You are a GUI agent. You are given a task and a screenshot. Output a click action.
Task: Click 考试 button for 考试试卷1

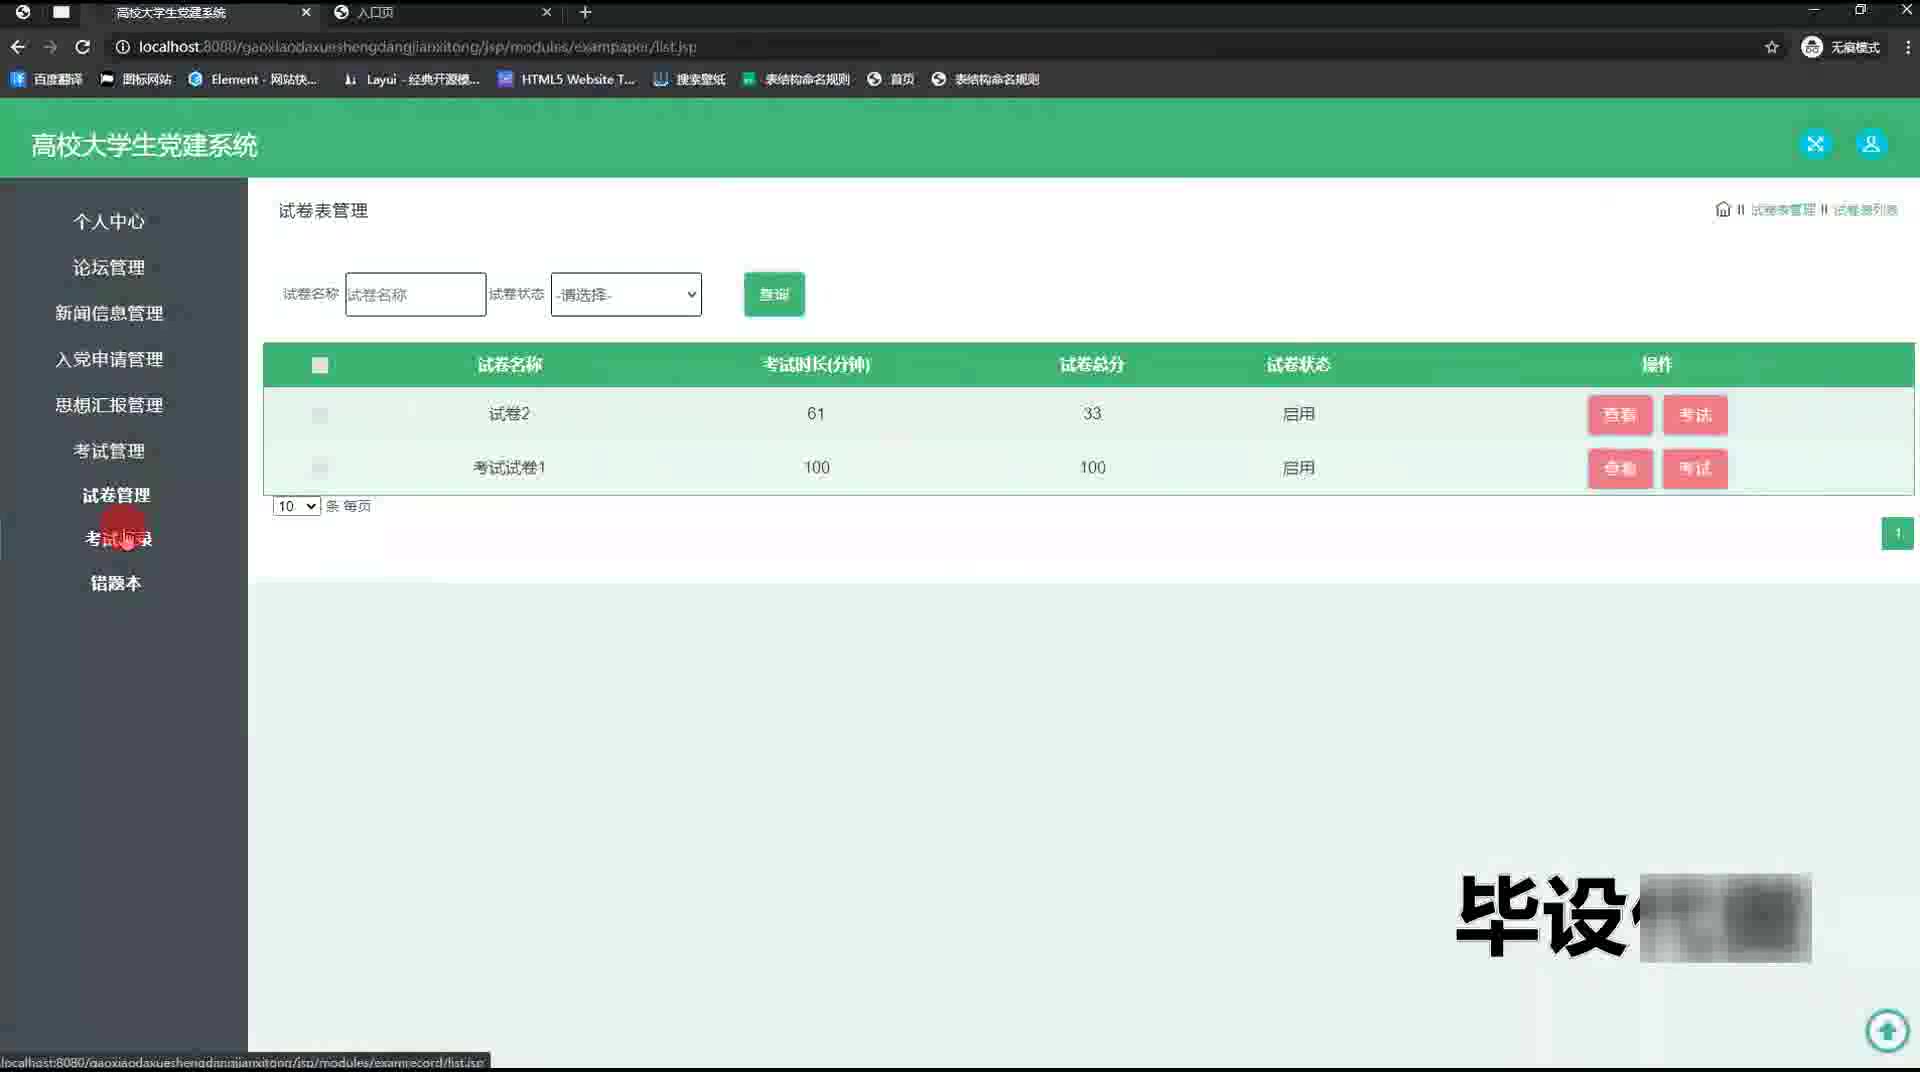point(1695,468)
